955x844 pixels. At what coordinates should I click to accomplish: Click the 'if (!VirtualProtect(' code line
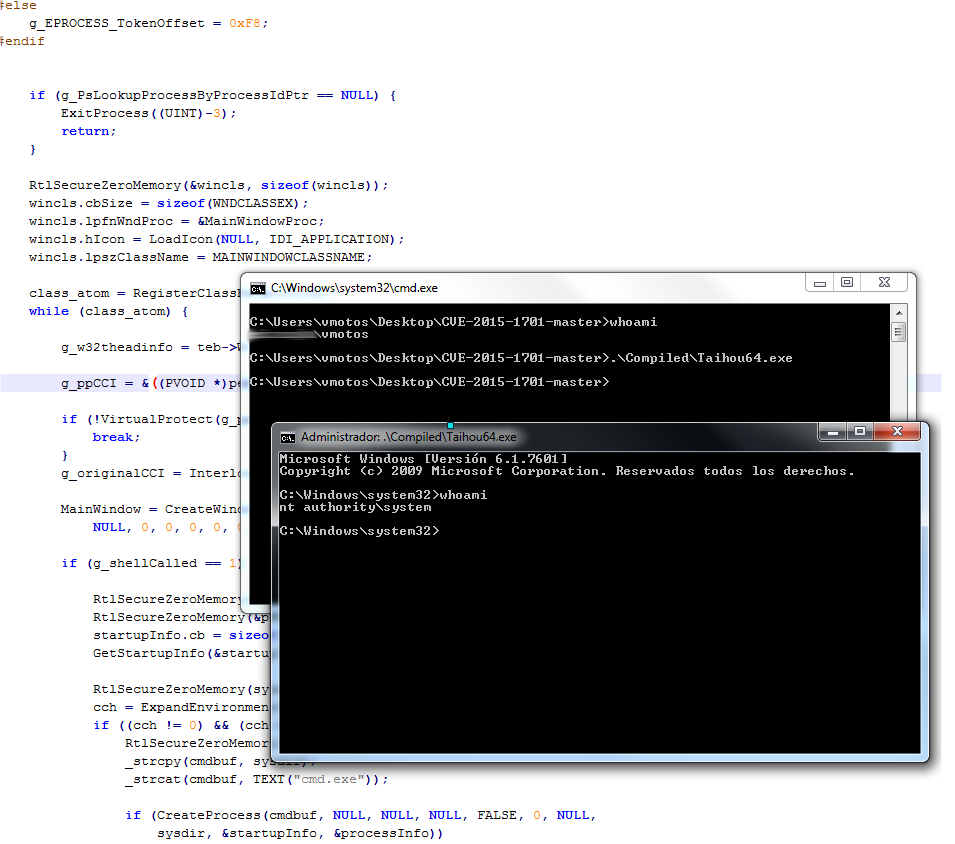151,420
